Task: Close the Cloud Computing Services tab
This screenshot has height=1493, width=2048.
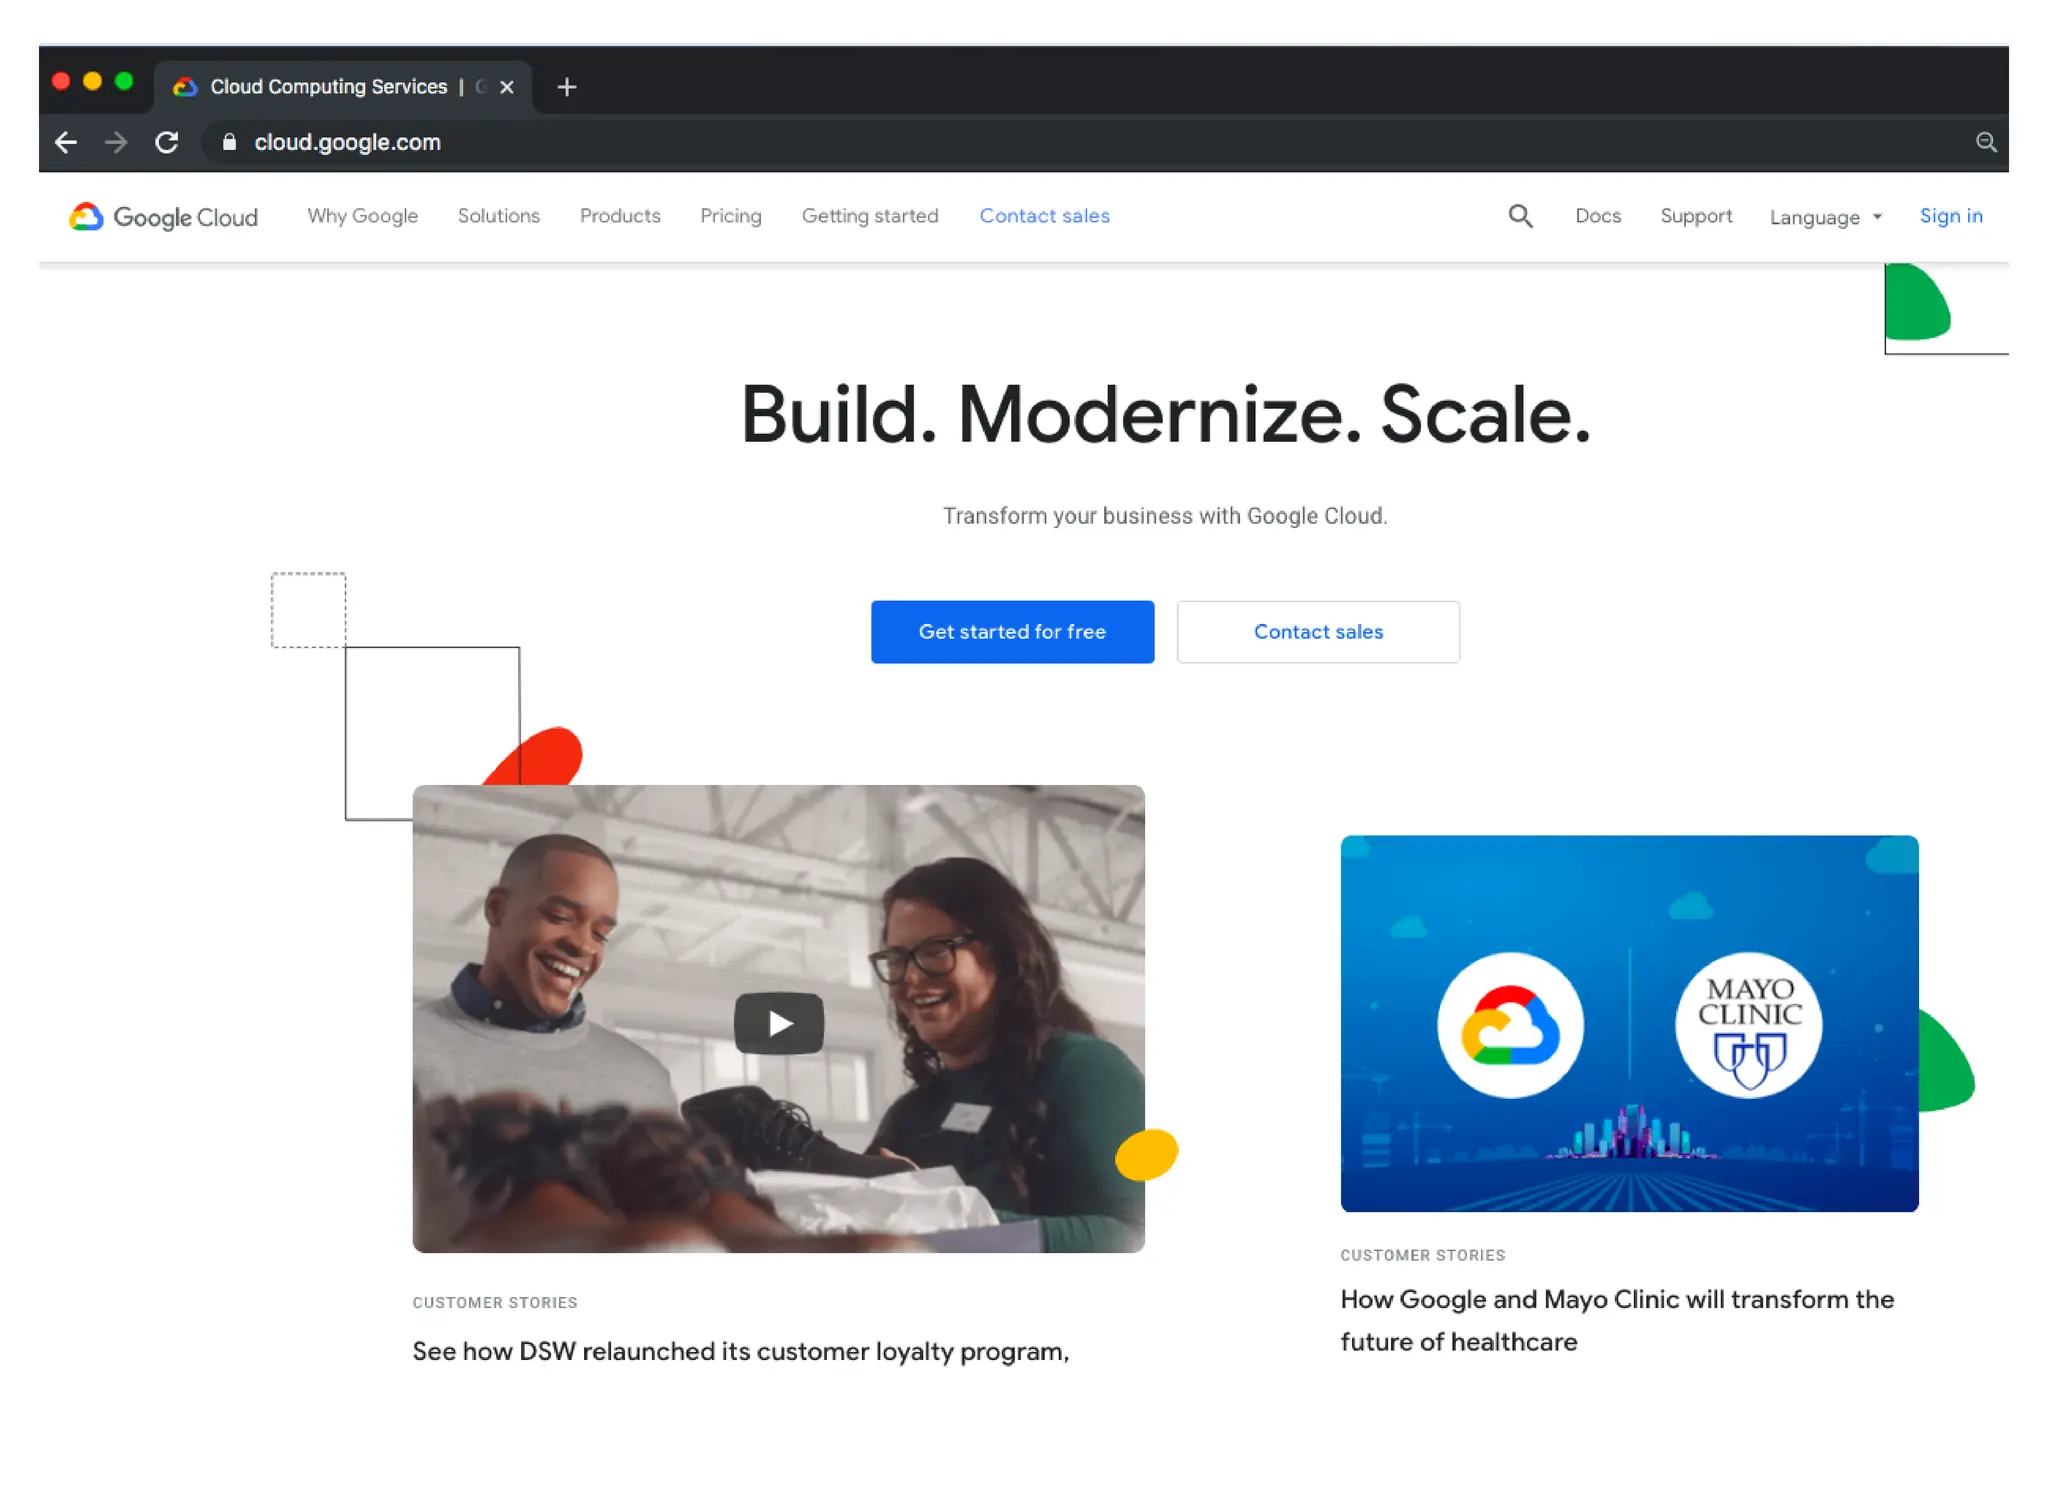Action: click(x=507, y=87)
